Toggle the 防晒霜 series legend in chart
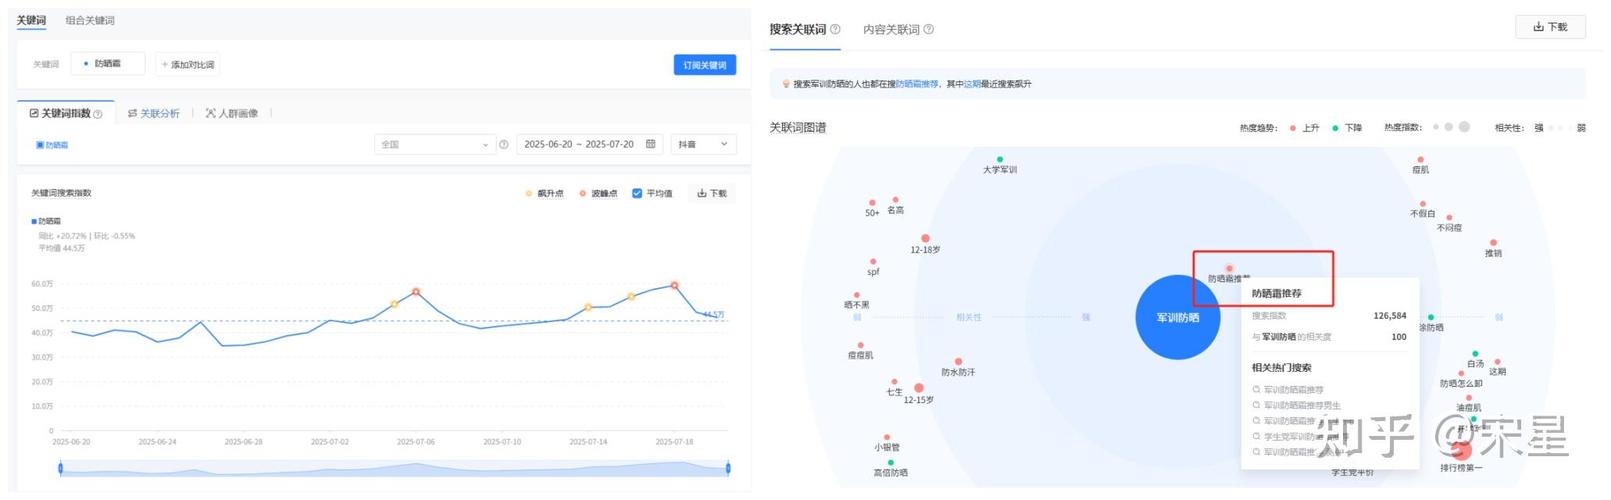 (46, 221)
